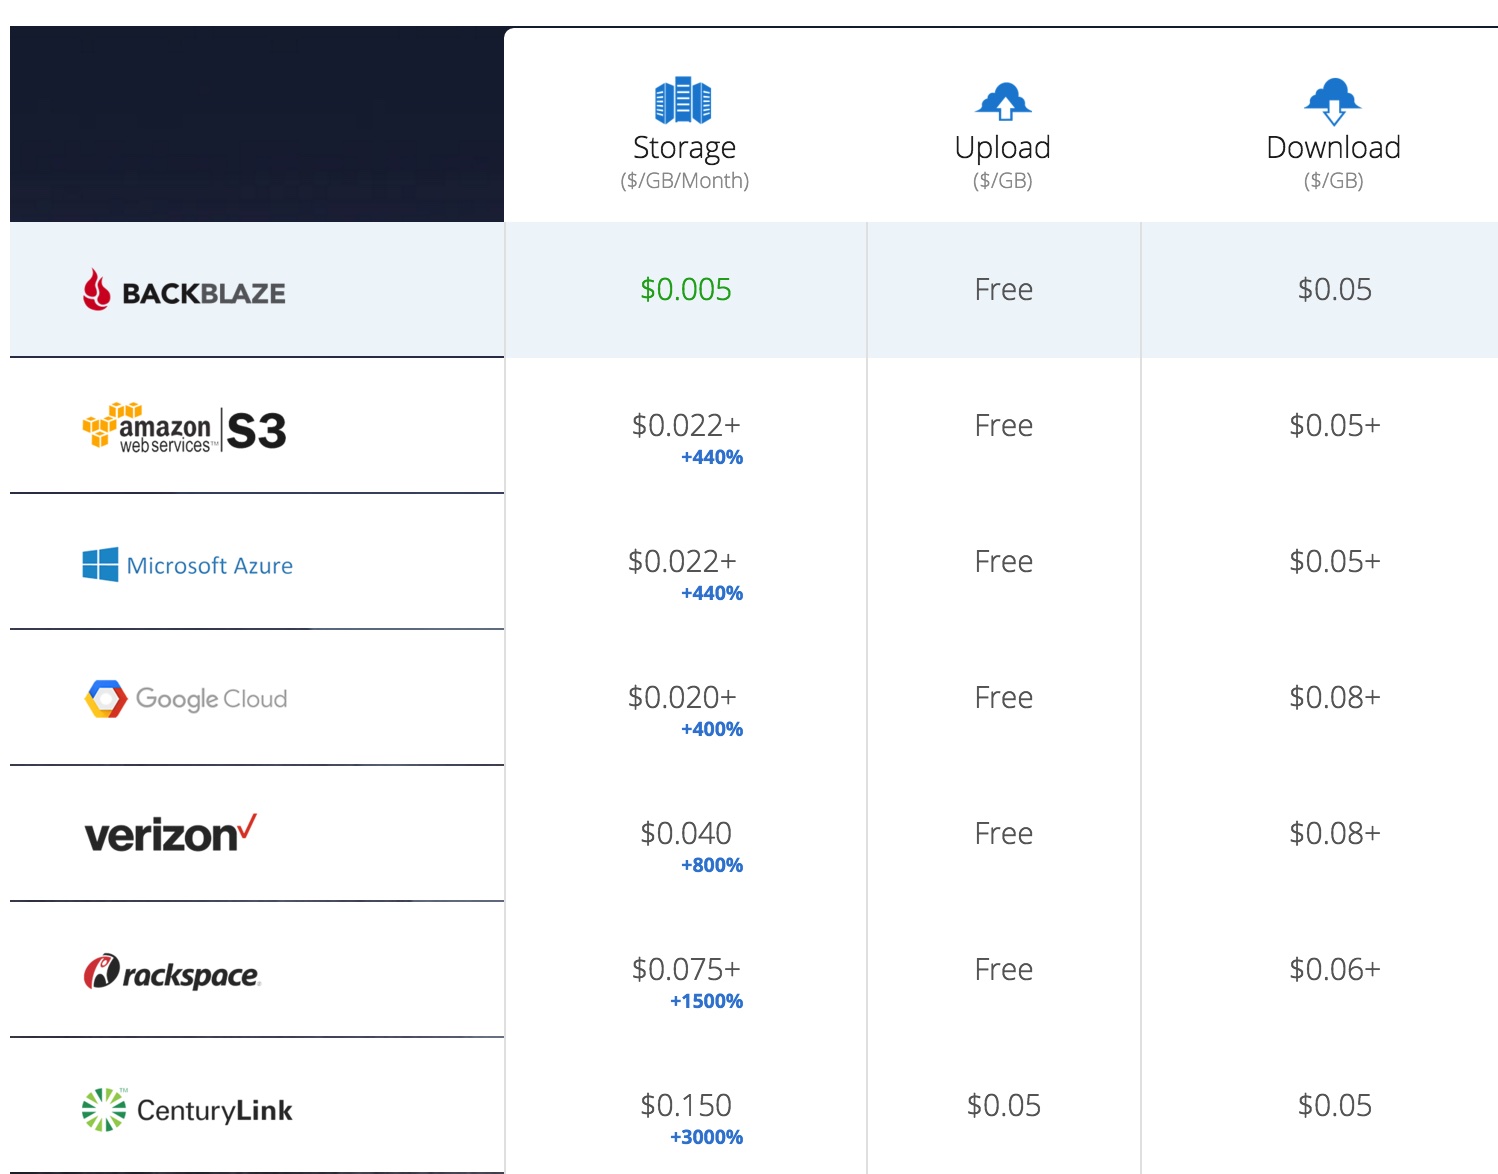
Task: Click Rackspace download price $0.06+
Action: (x=1335, y=970)
